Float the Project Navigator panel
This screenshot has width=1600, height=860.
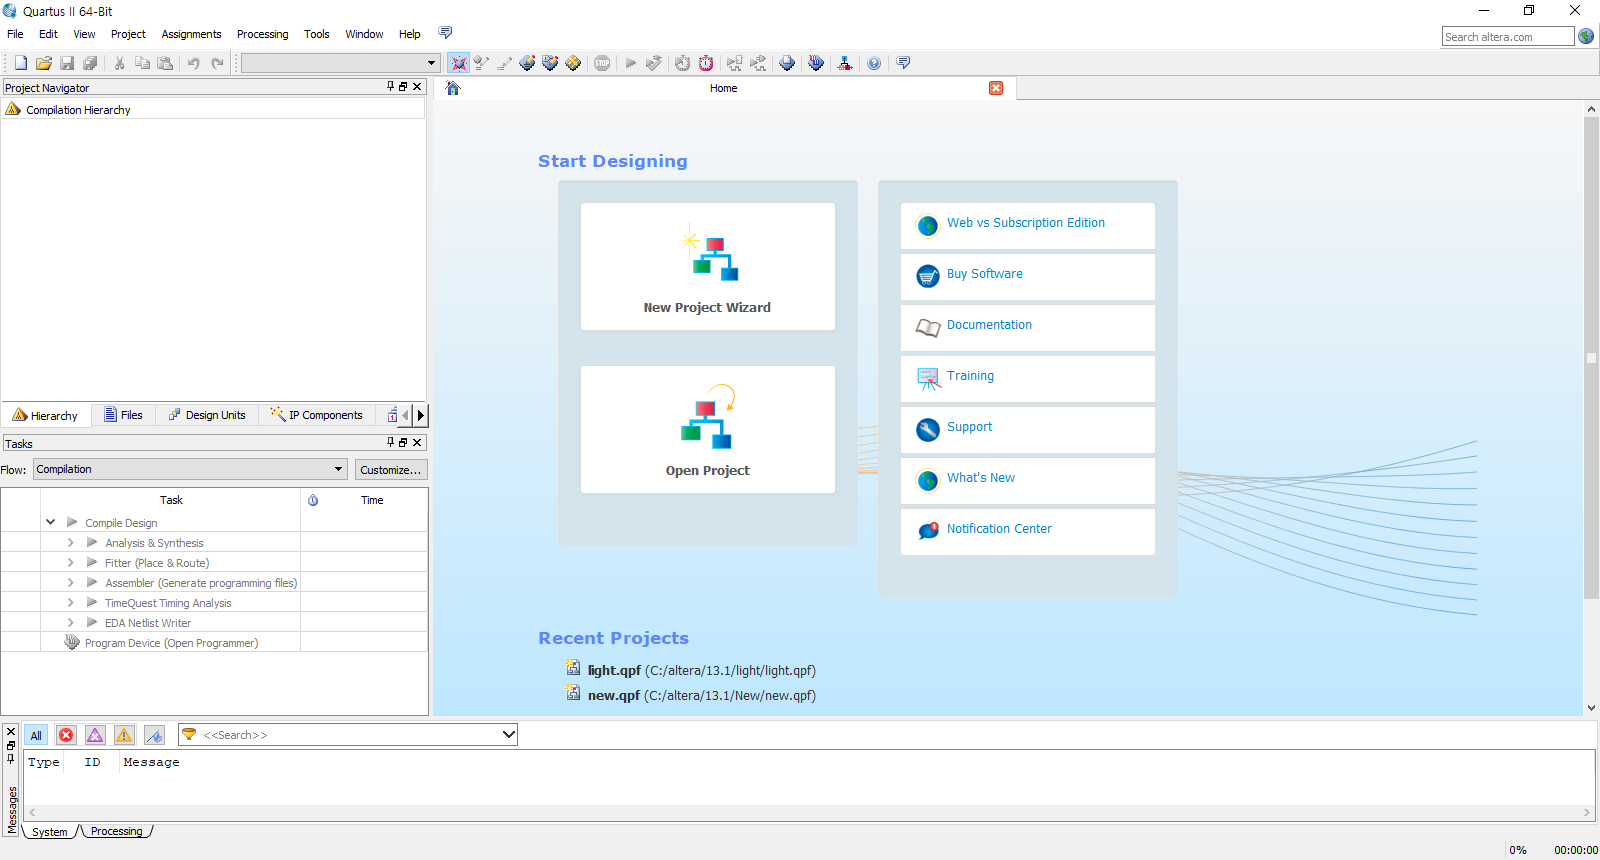(404, 87)
